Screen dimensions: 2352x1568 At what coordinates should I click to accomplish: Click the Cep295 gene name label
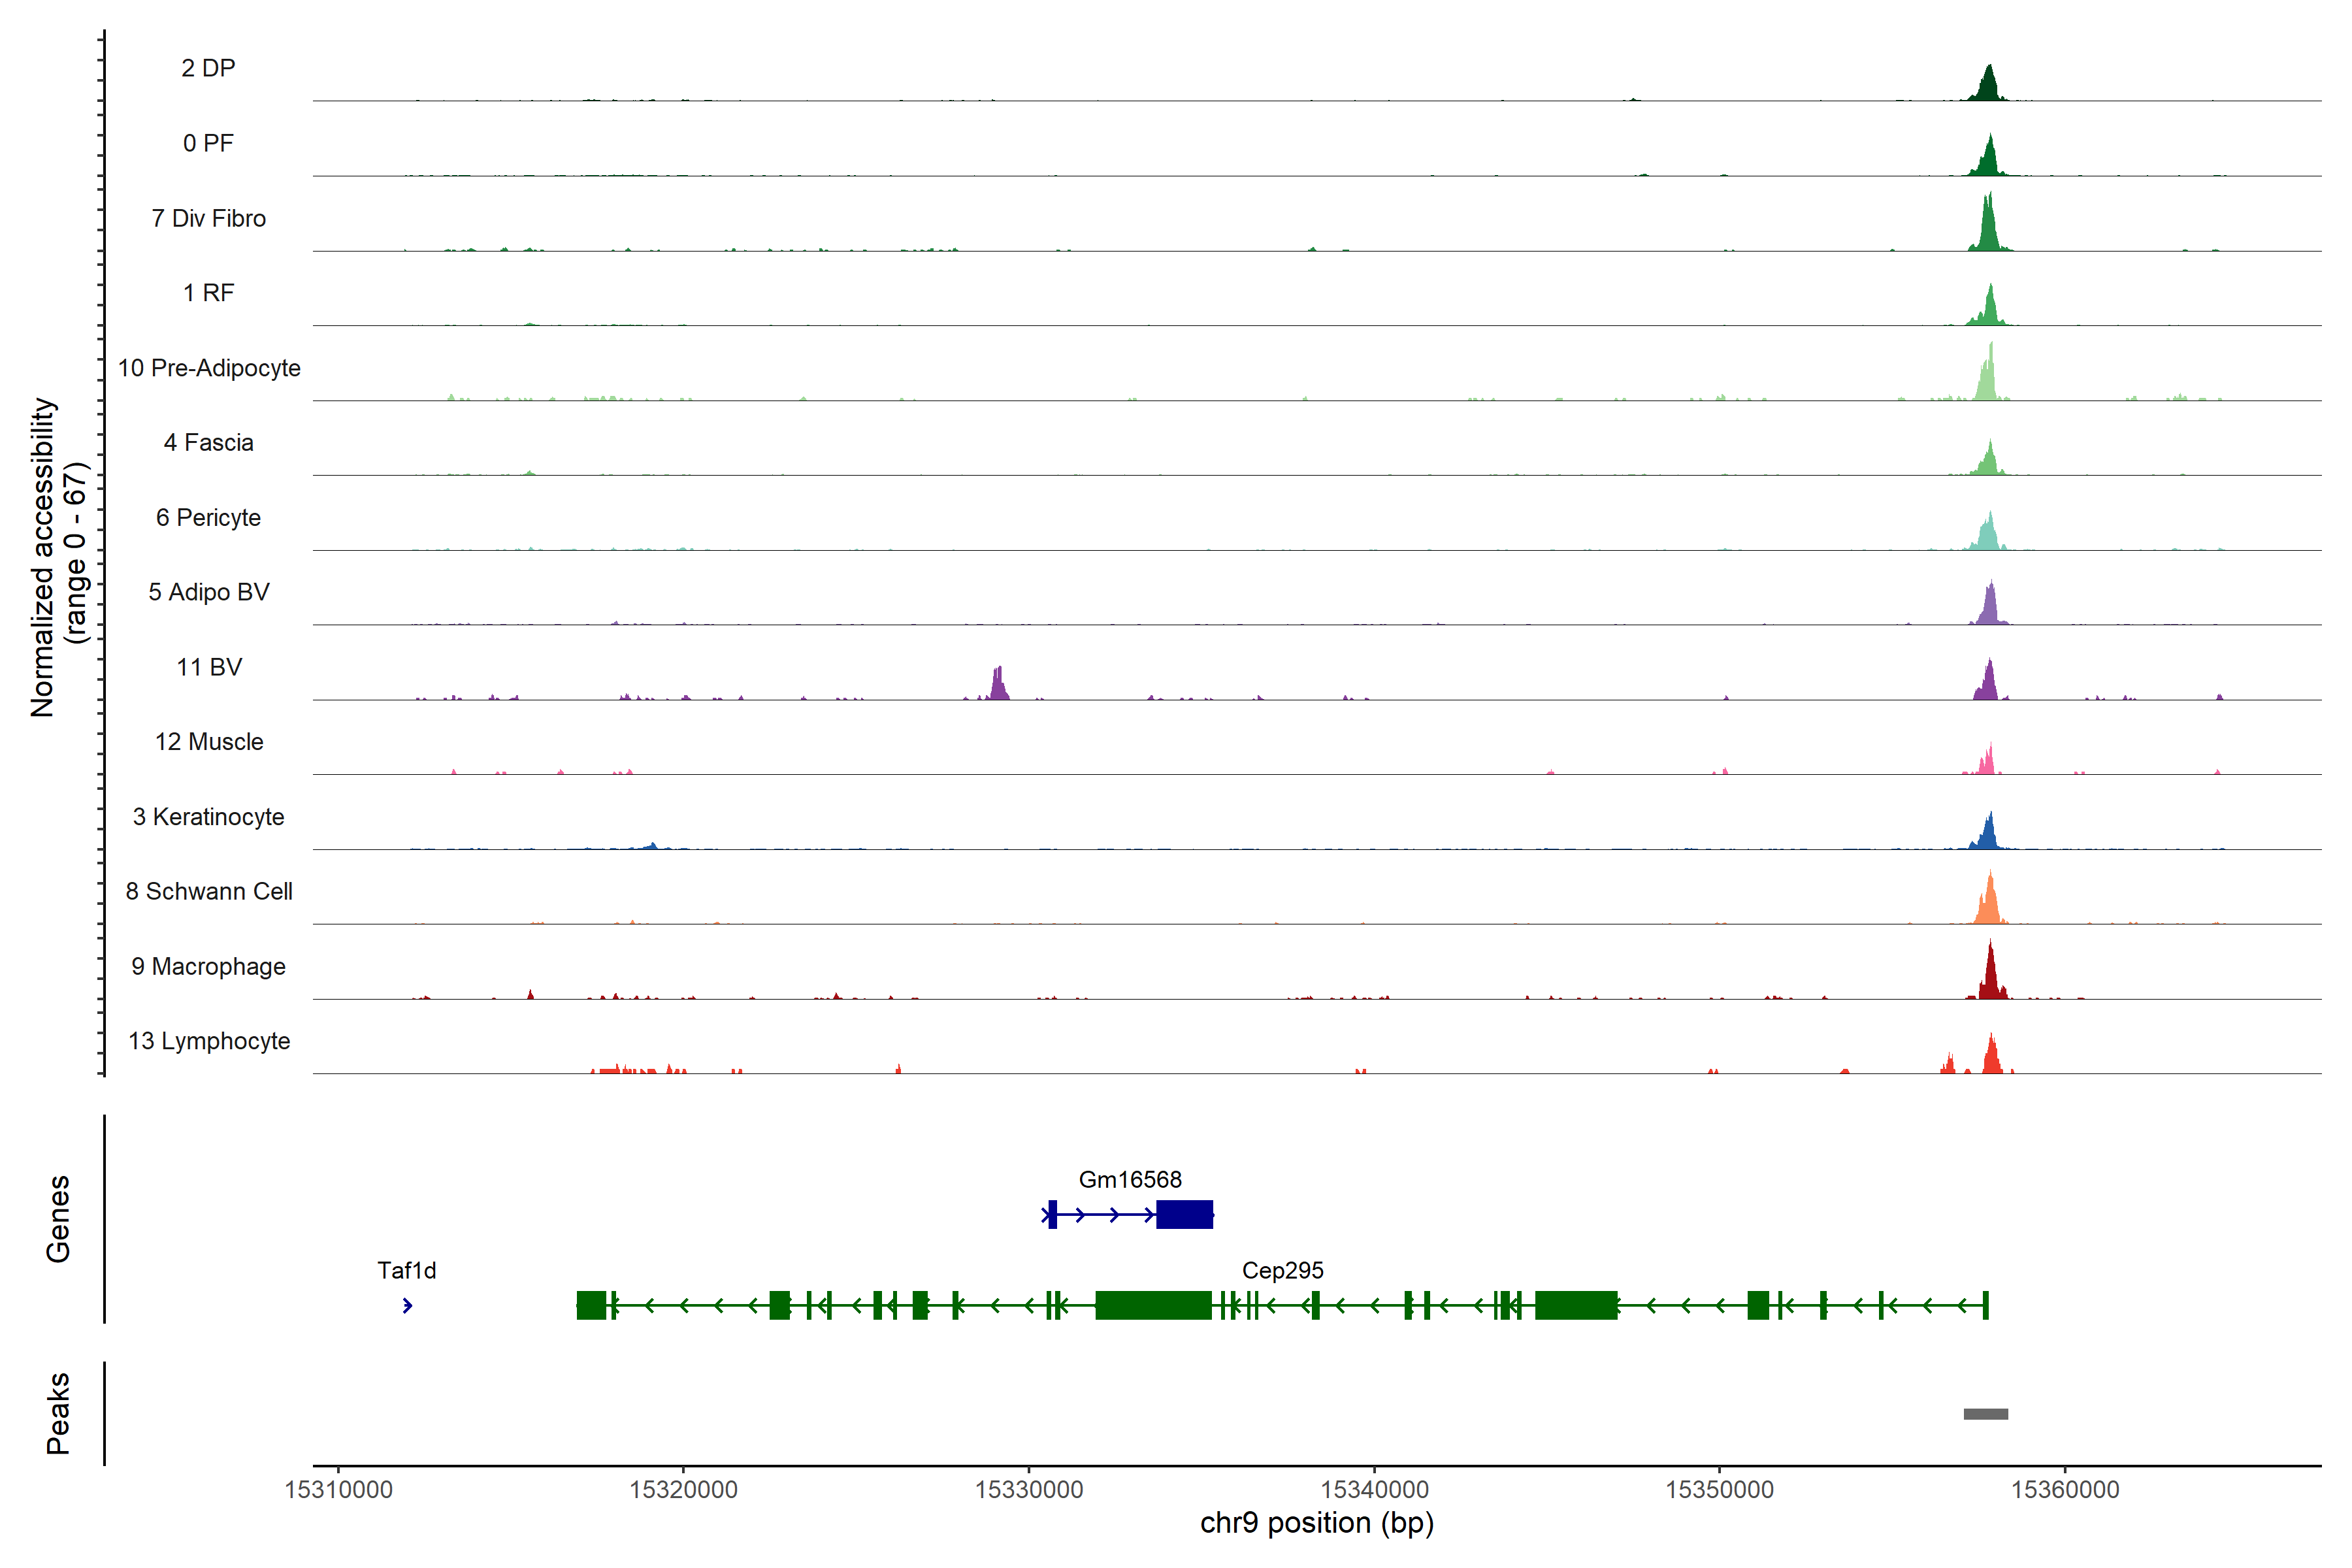pyautogui.click(x=1282, y=1270)
